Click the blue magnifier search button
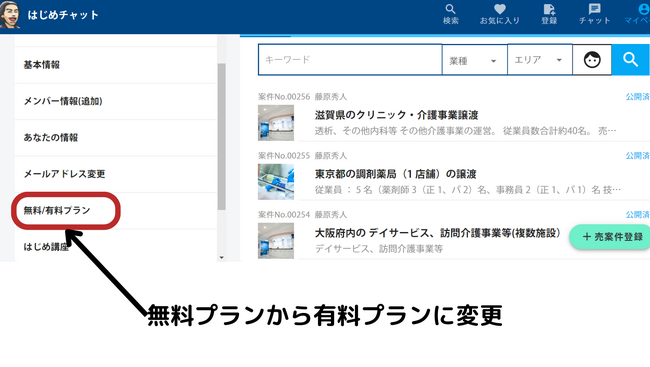 click(x=631, y=60)
